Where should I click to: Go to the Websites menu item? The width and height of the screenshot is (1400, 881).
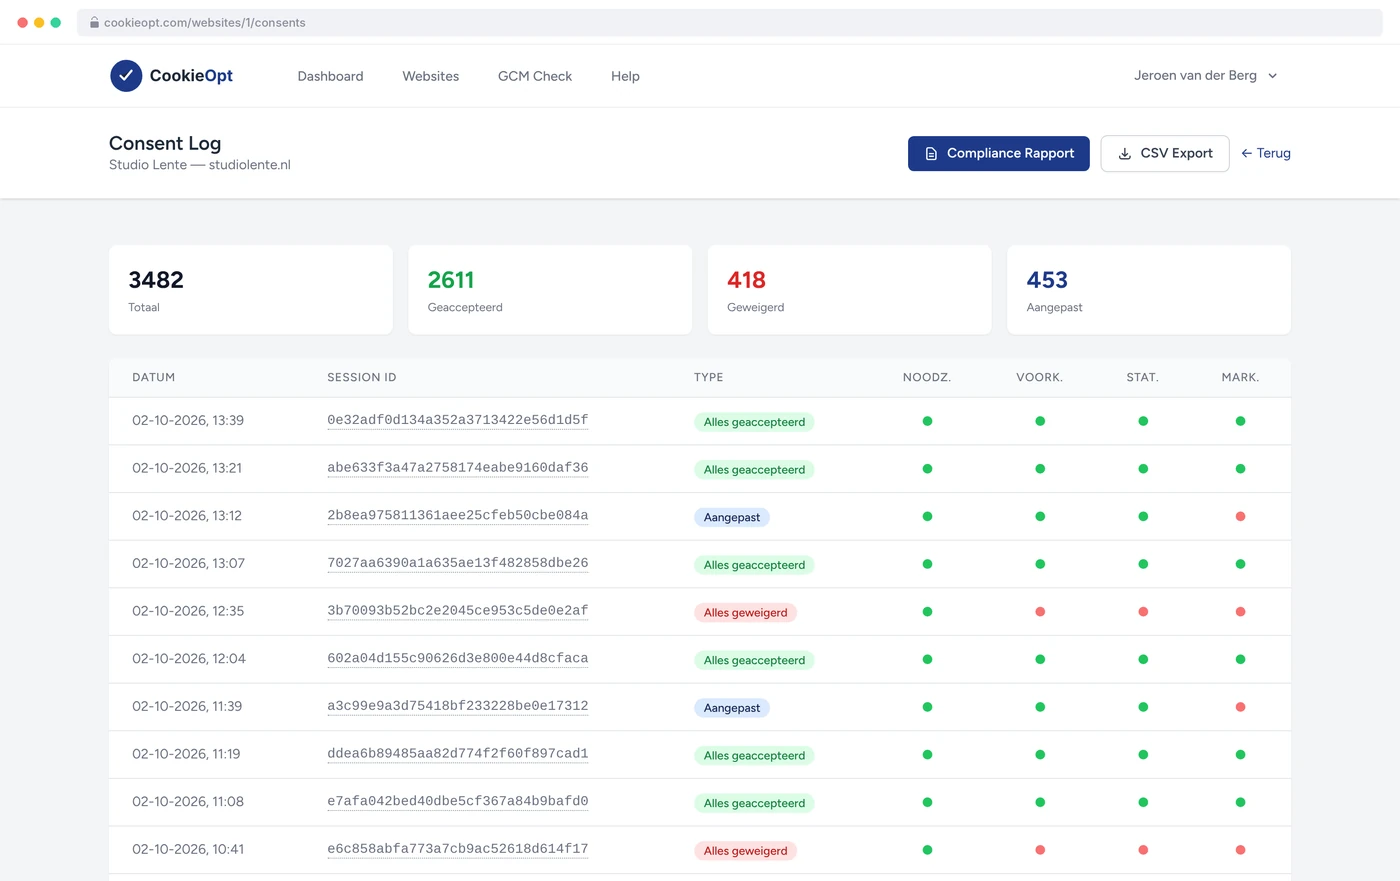pyautogui.click(x=431, y=76)
